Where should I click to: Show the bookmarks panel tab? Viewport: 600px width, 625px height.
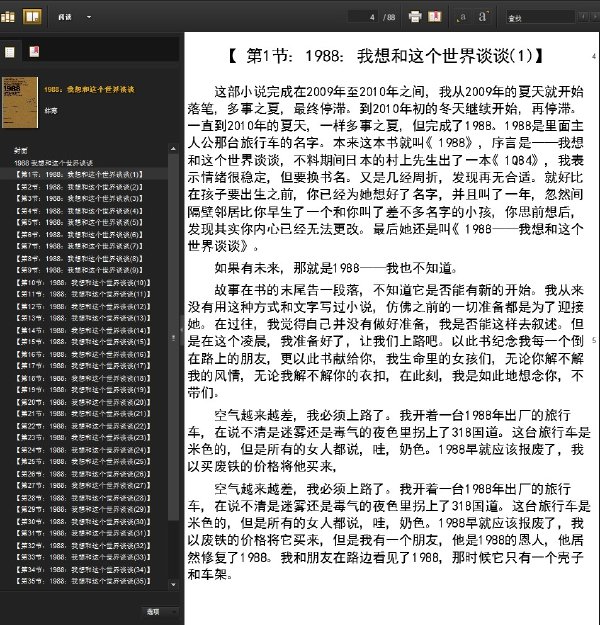click(34, 51)
